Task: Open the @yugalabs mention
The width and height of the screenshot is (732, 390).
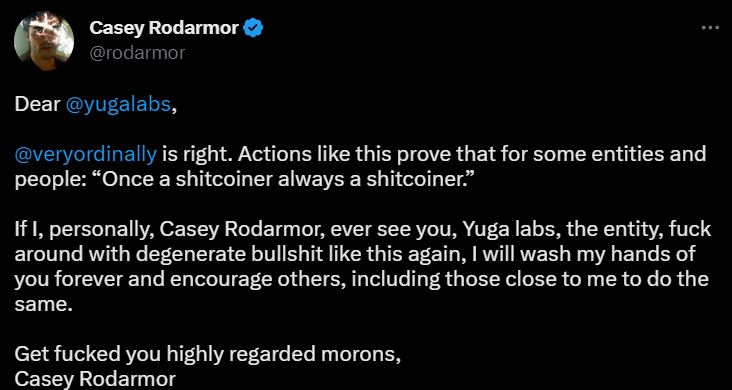Action: click(118, 105)
